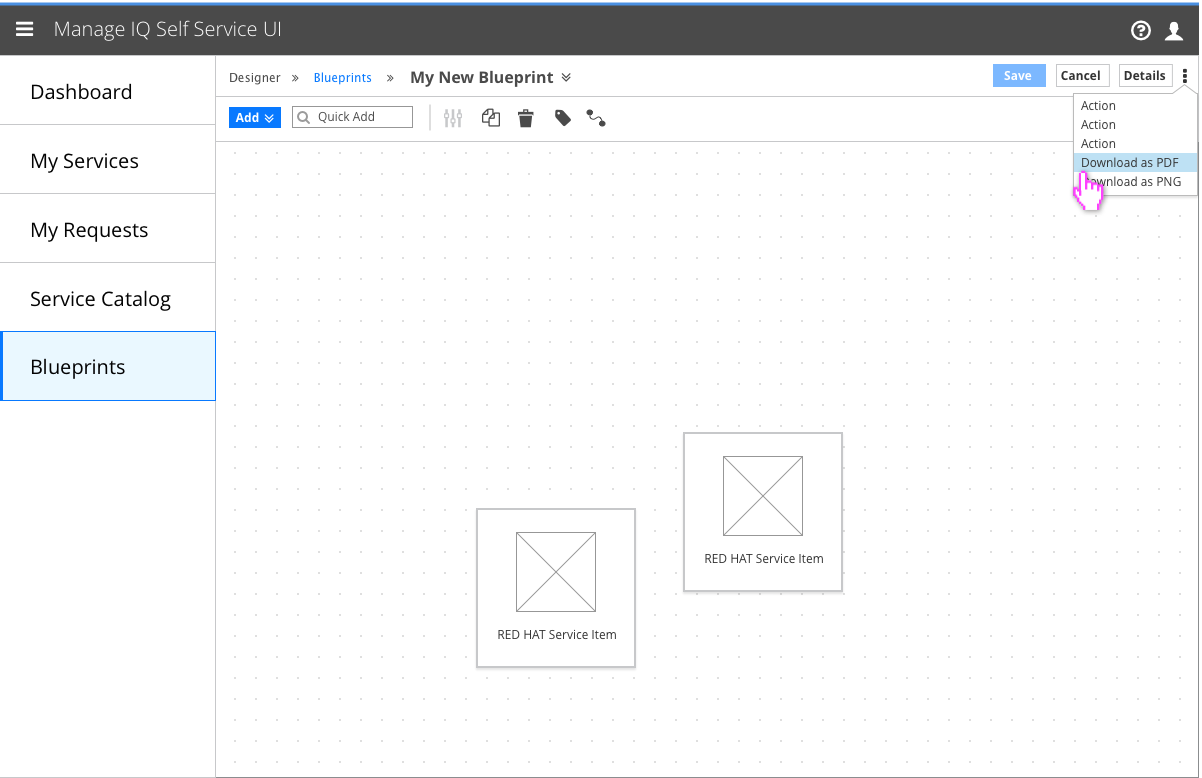Cancel the blueprint edits
Image resolution: width=1202 pixels, height=778 pixels.
1082,75
